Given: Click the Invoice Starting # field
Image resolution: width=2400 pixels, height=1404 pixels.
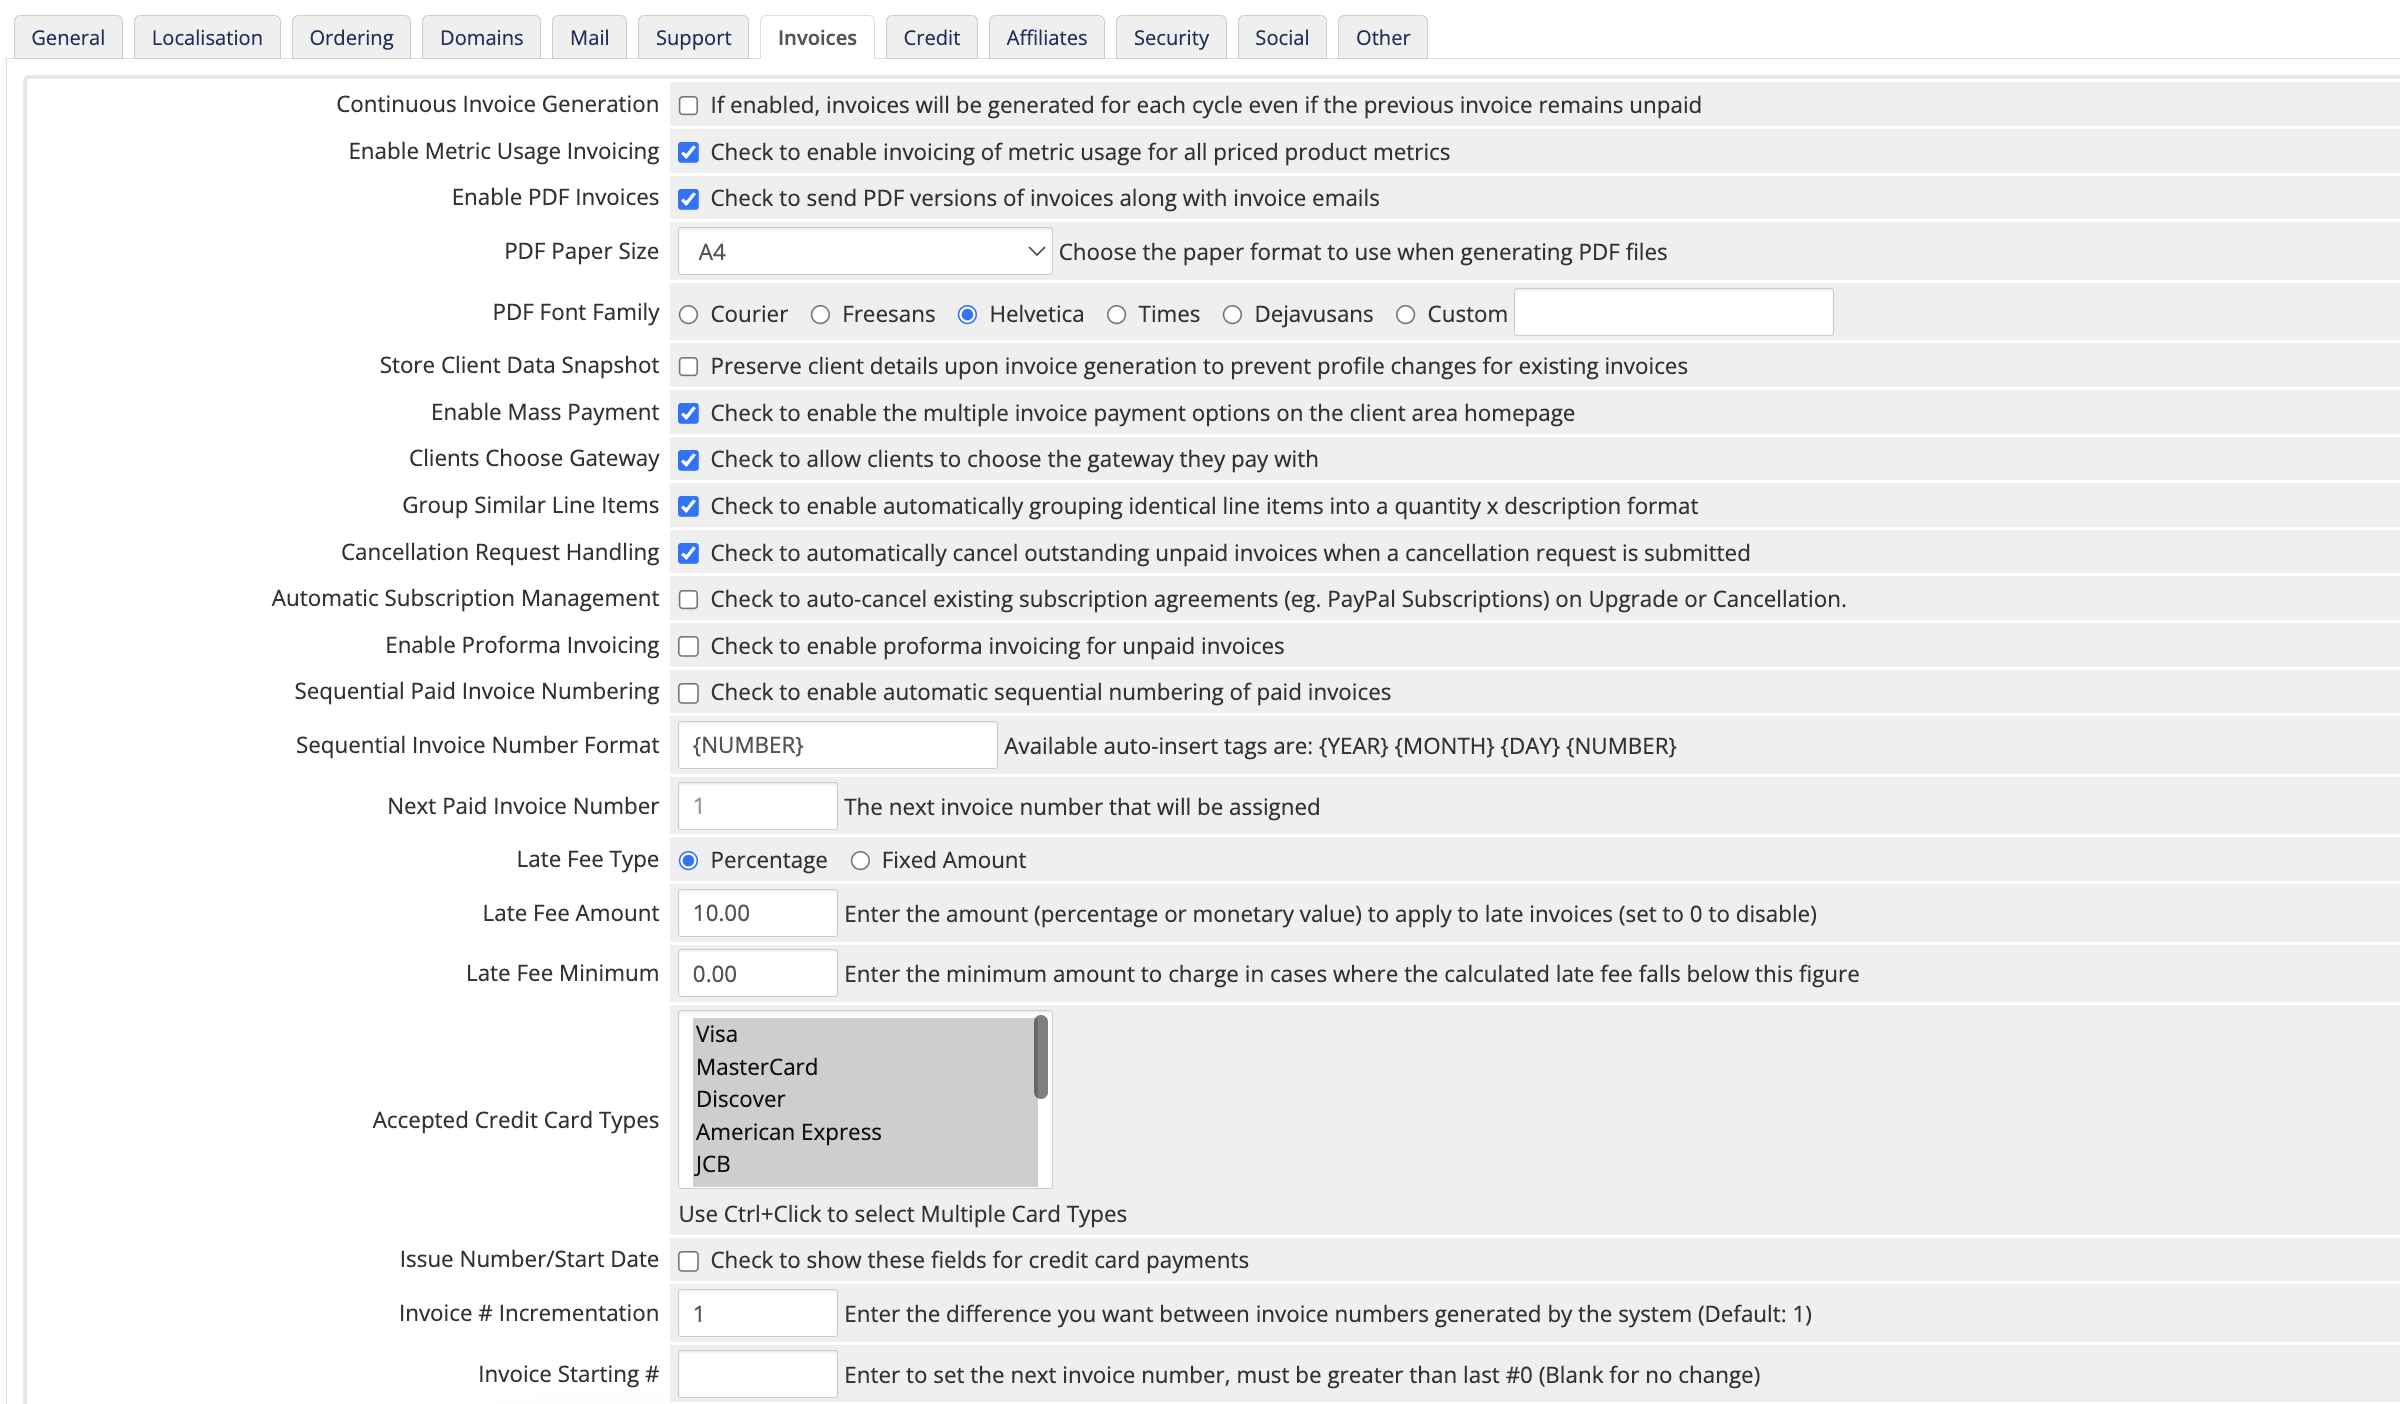Looking at the screenshot, I should 758,1374.
